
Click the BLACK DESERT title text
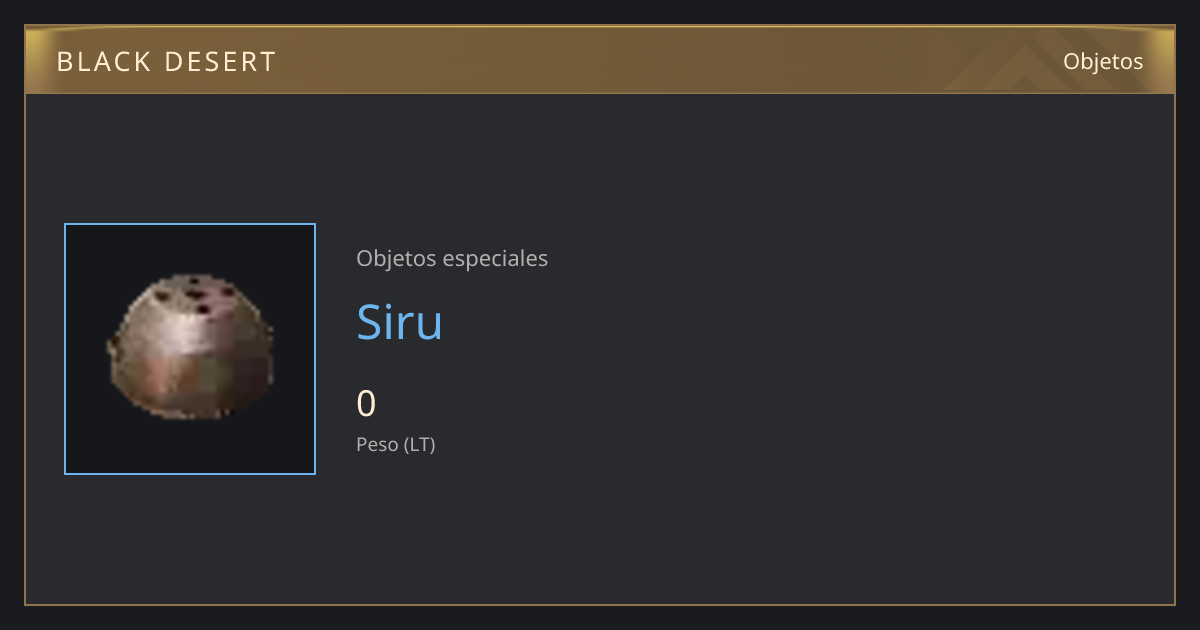pos(166,62)
